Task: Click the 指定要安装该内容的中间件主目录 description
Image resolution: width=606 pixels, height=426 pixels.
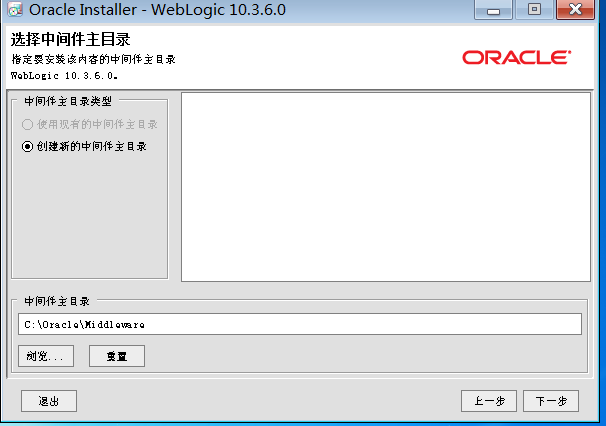Action: coord(94,59)
